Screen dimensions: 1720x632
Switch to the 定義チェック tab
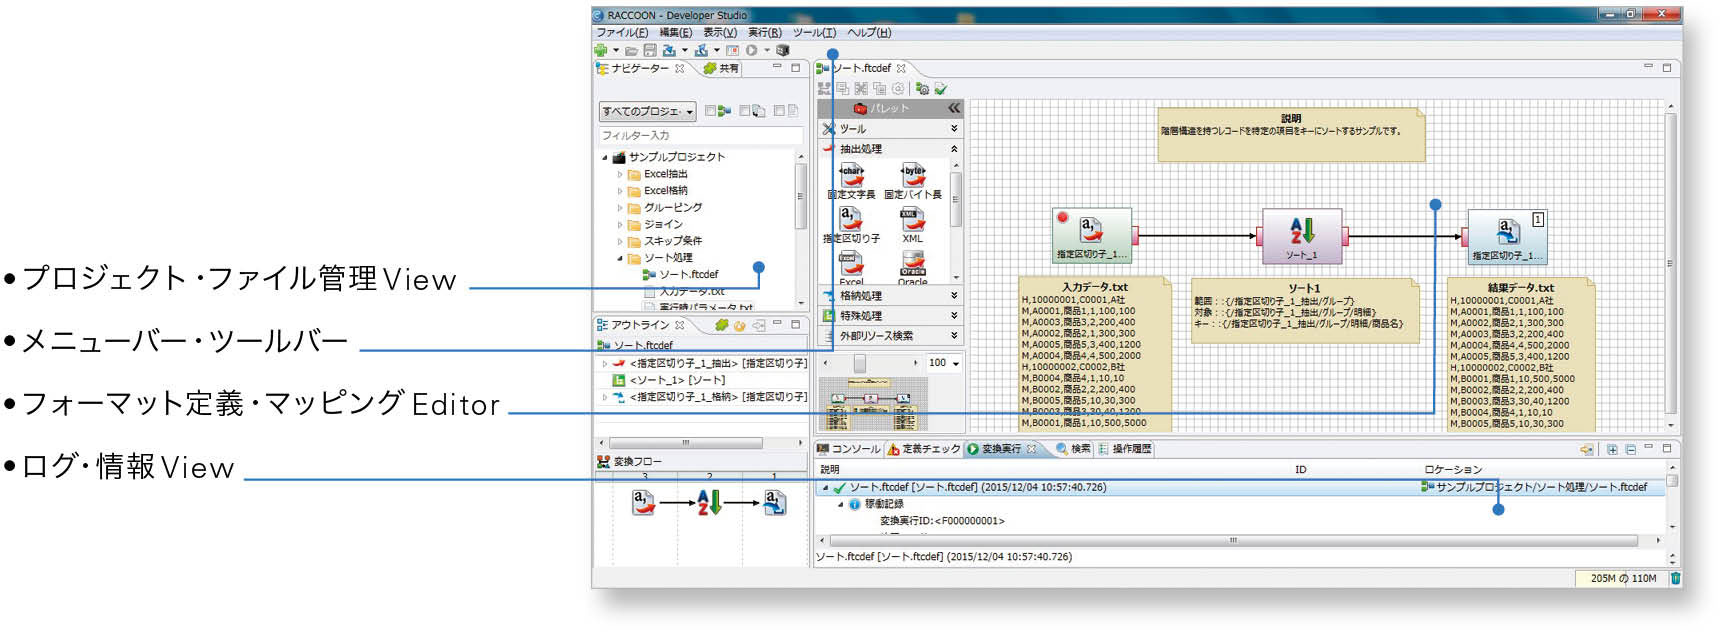point(924,449)
